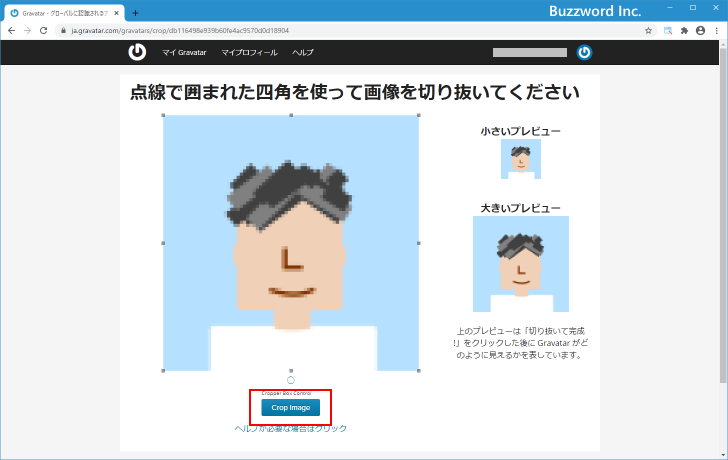The height and width of the screenshot is (460, 728).
Task: Click the top-center crop handle
Action: (x=291, y=115)
